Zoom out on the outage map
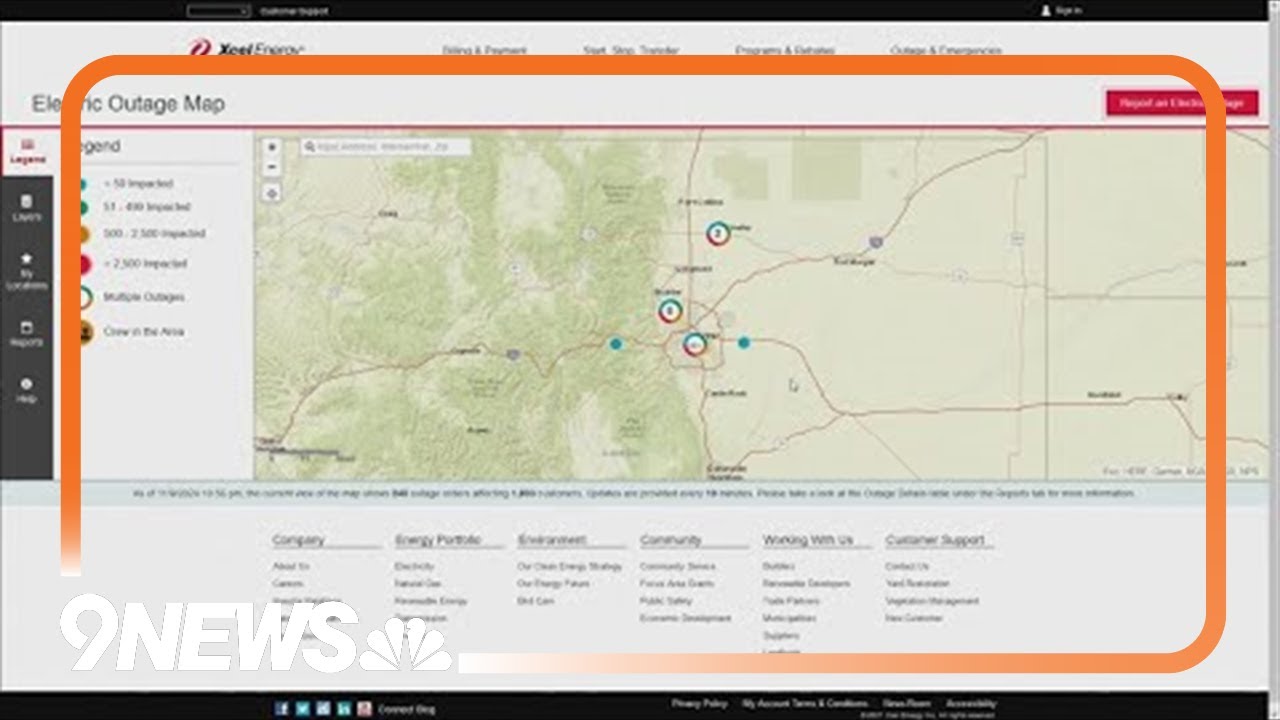The image size is (1280, 720). tap(272, 166)
